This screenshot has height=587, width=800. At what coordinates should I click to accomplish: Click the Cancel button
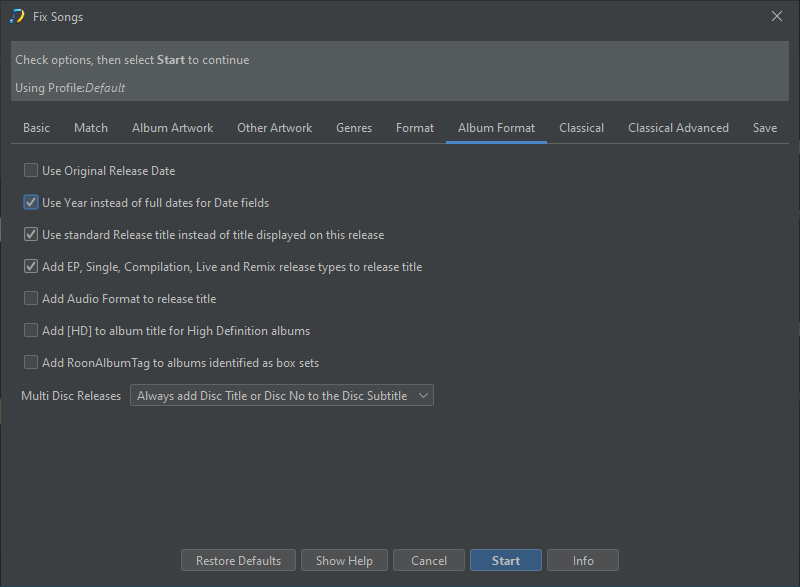click(x=429, y=561)
